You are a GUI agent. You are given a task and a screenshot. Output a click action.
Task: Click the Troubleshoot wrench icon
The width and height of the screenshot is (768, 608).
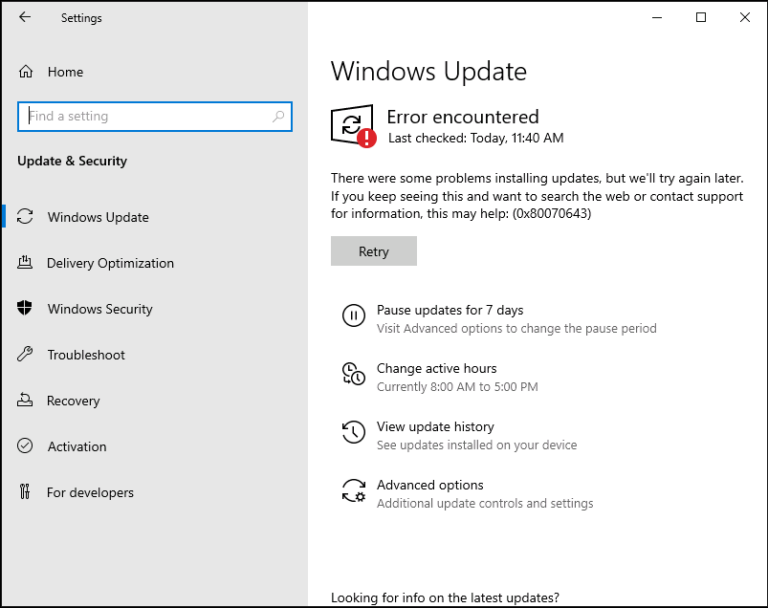pyautogui.click(x=26, y=355)
